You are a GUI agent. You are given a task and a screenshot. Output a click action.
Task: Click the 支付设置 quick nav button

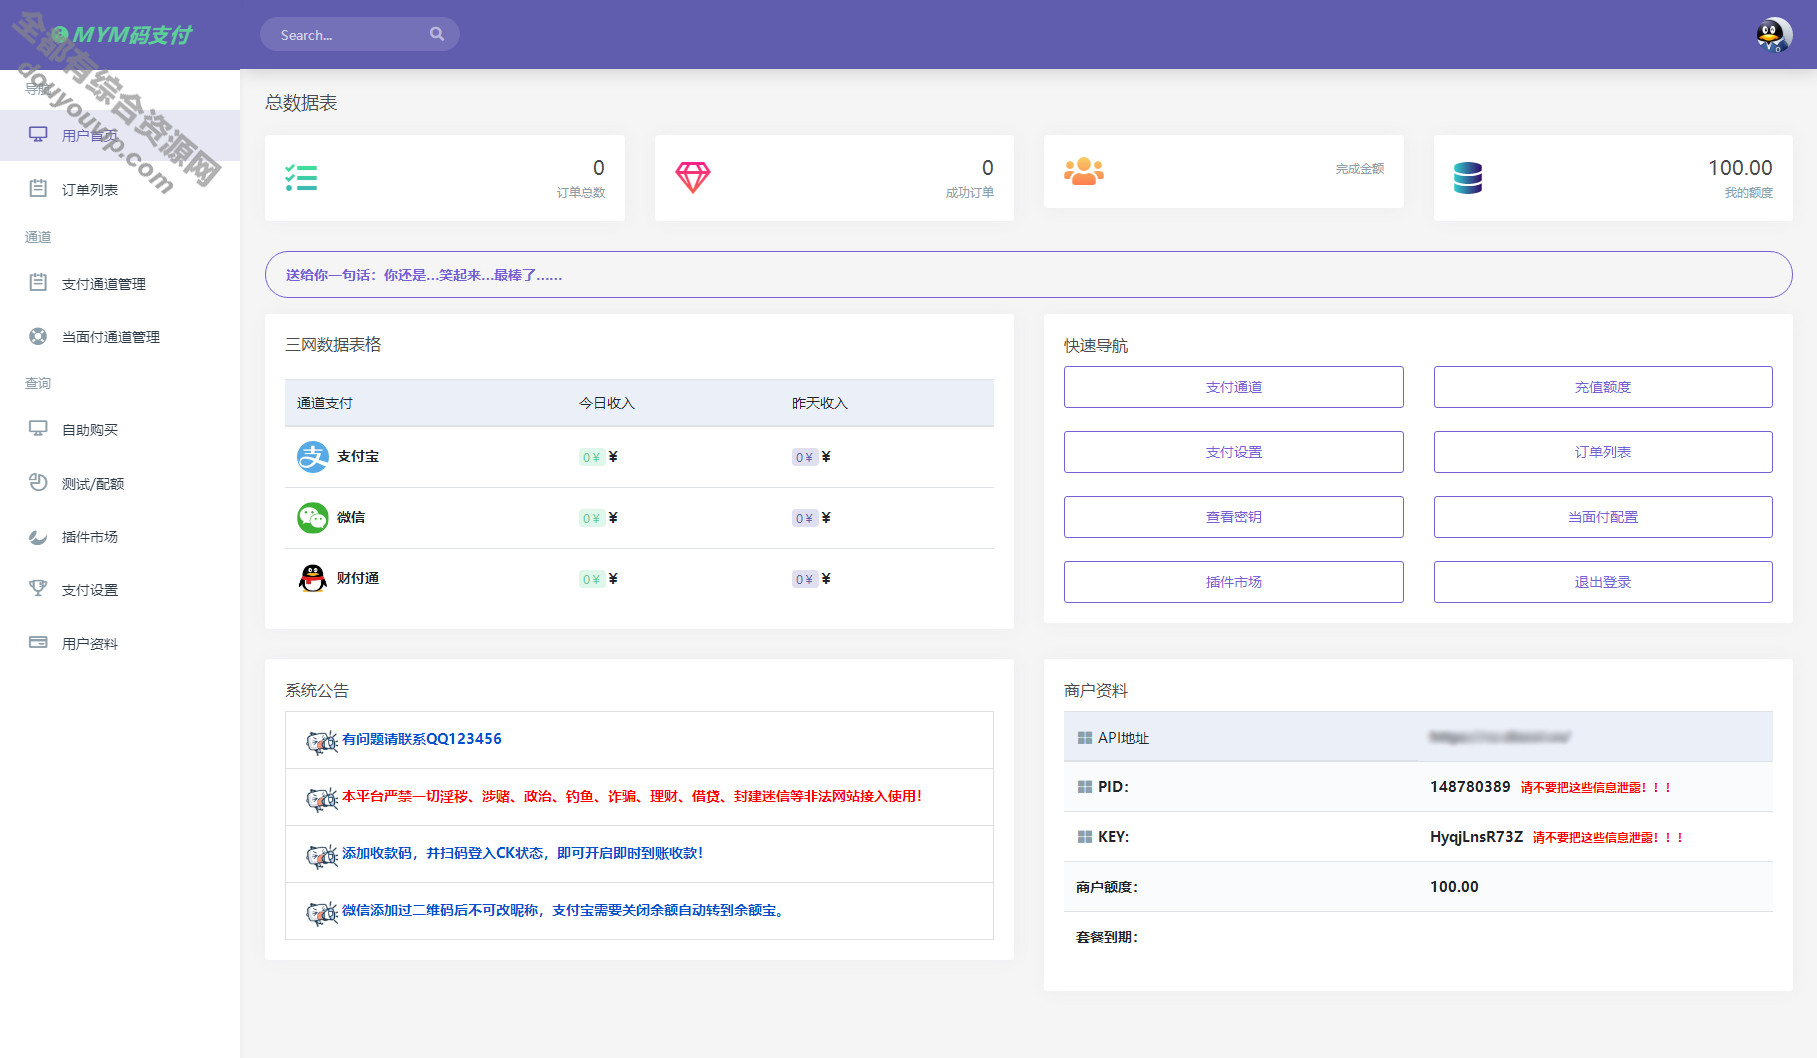(x=1233, y=452)
